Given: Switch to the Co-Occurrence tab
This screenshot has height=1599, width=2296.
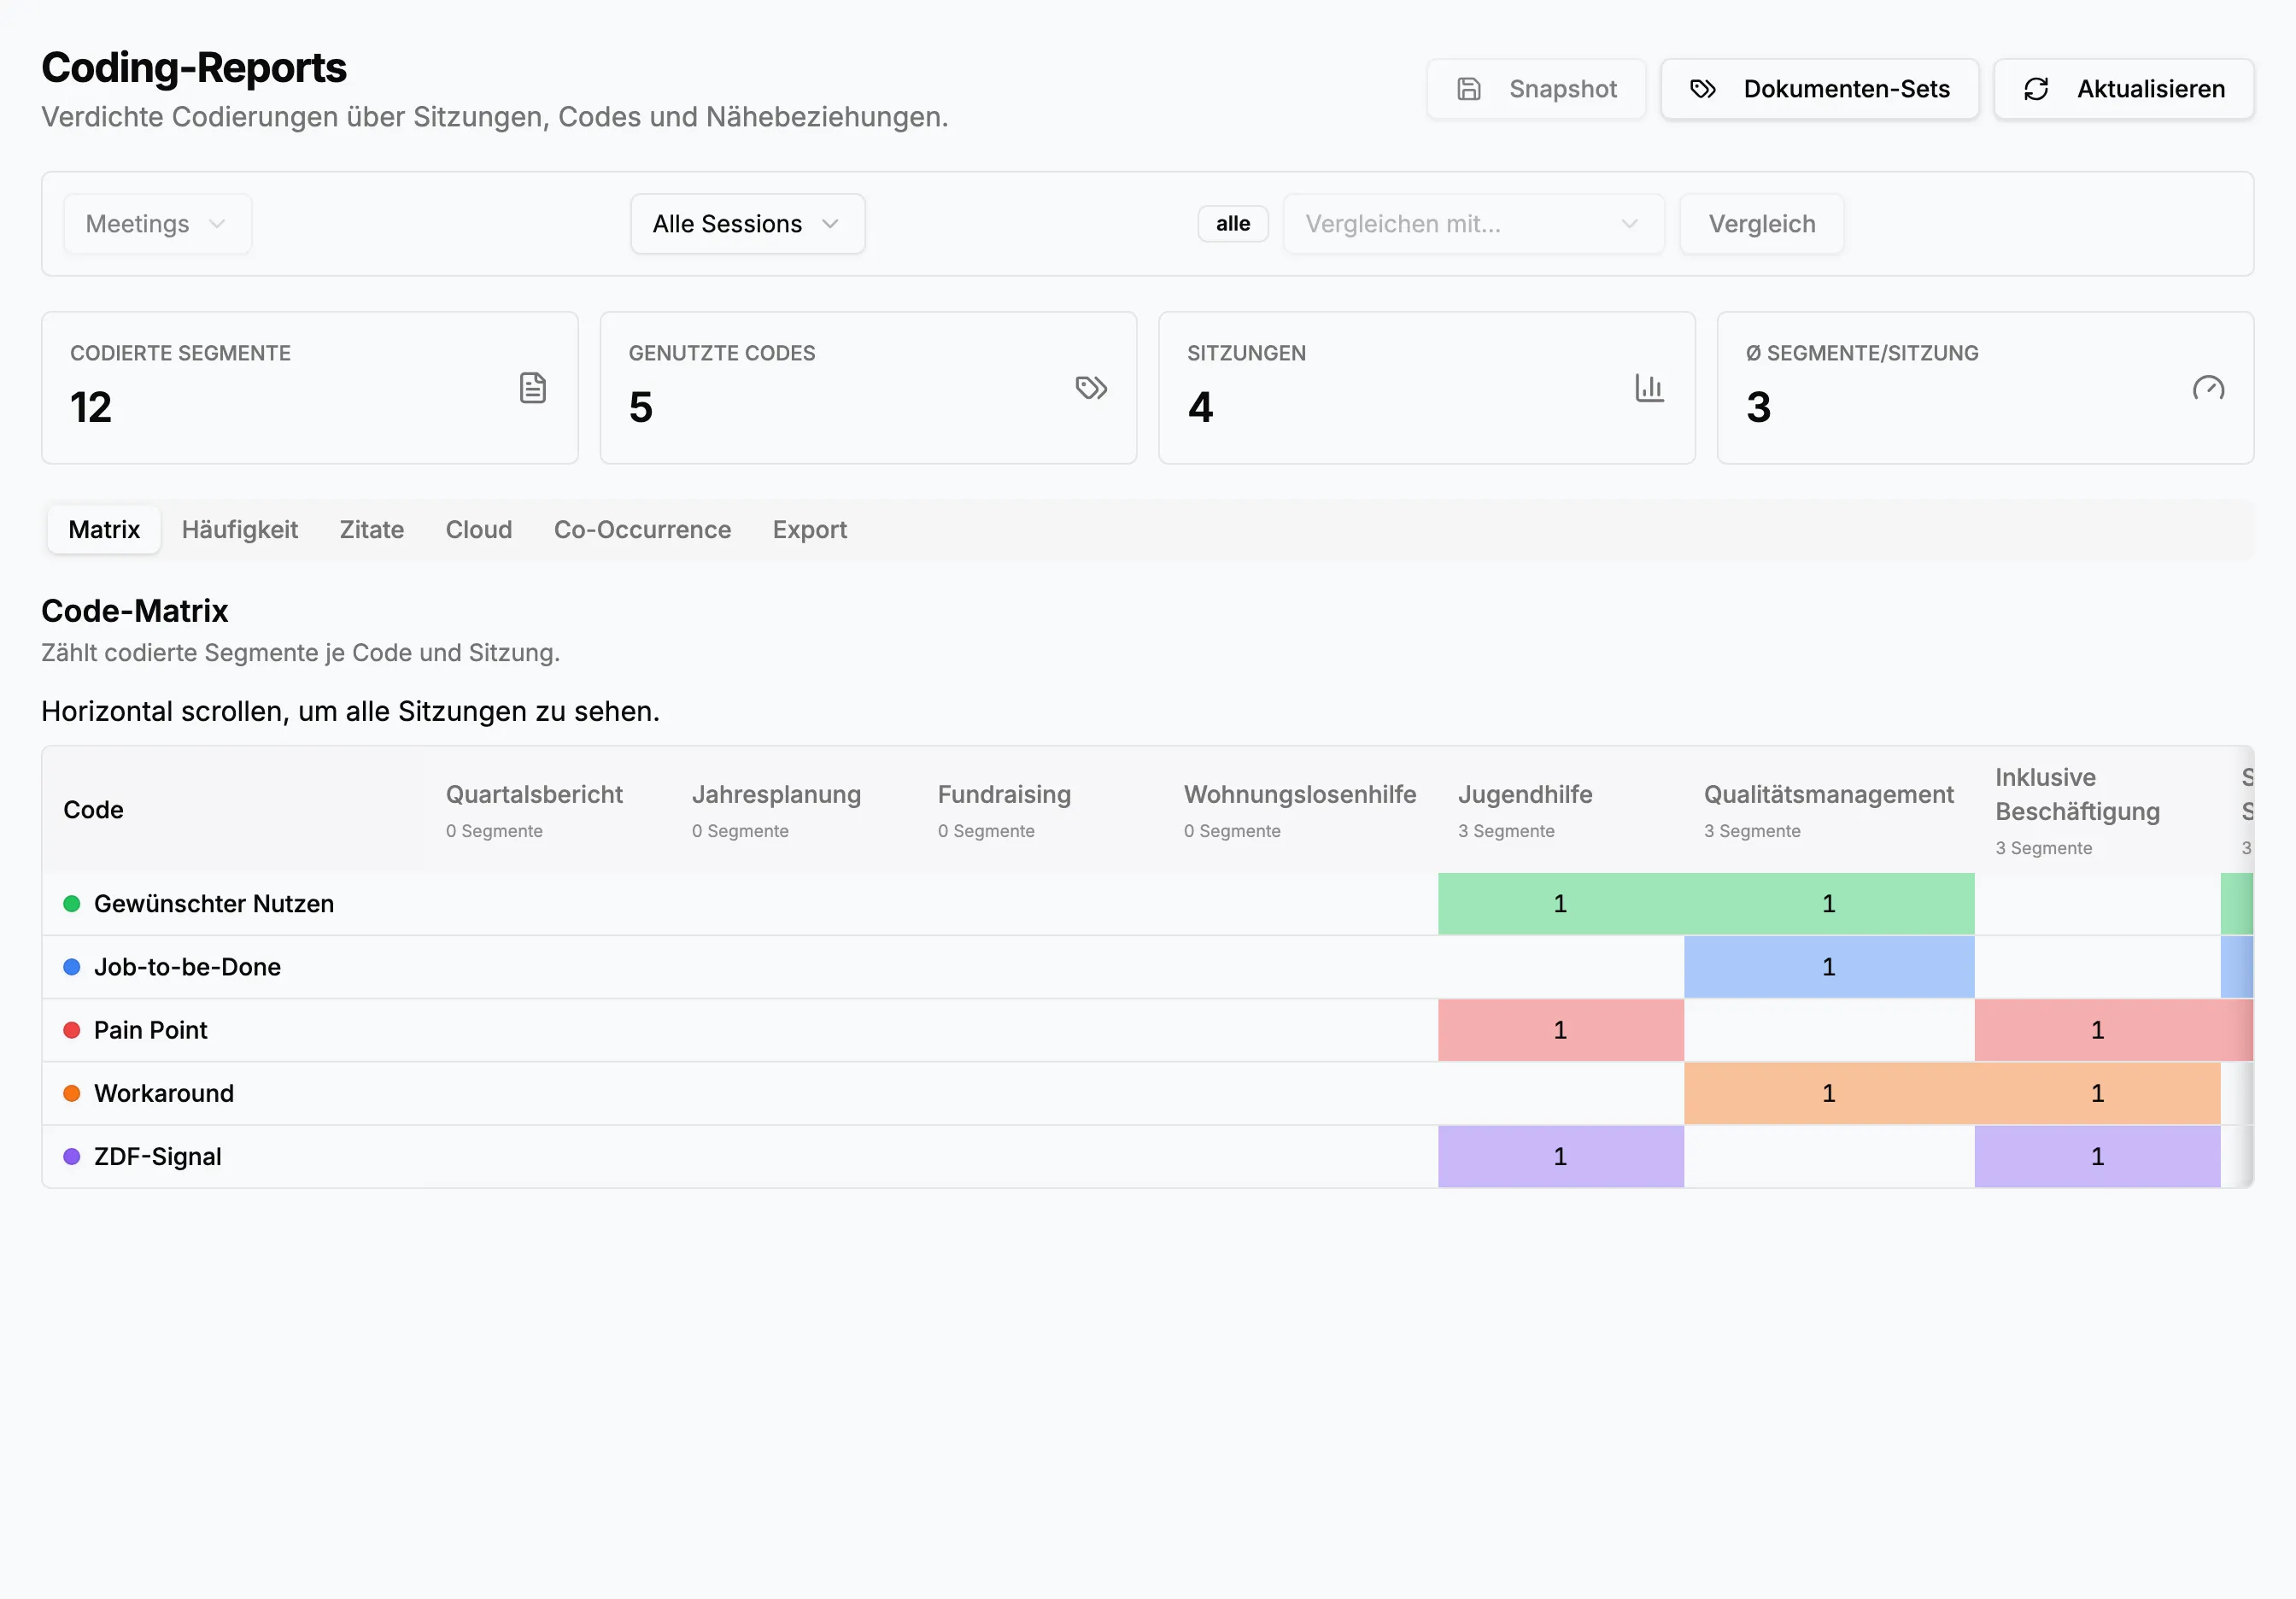Looking at the screenshot, I should click(642, 530).
